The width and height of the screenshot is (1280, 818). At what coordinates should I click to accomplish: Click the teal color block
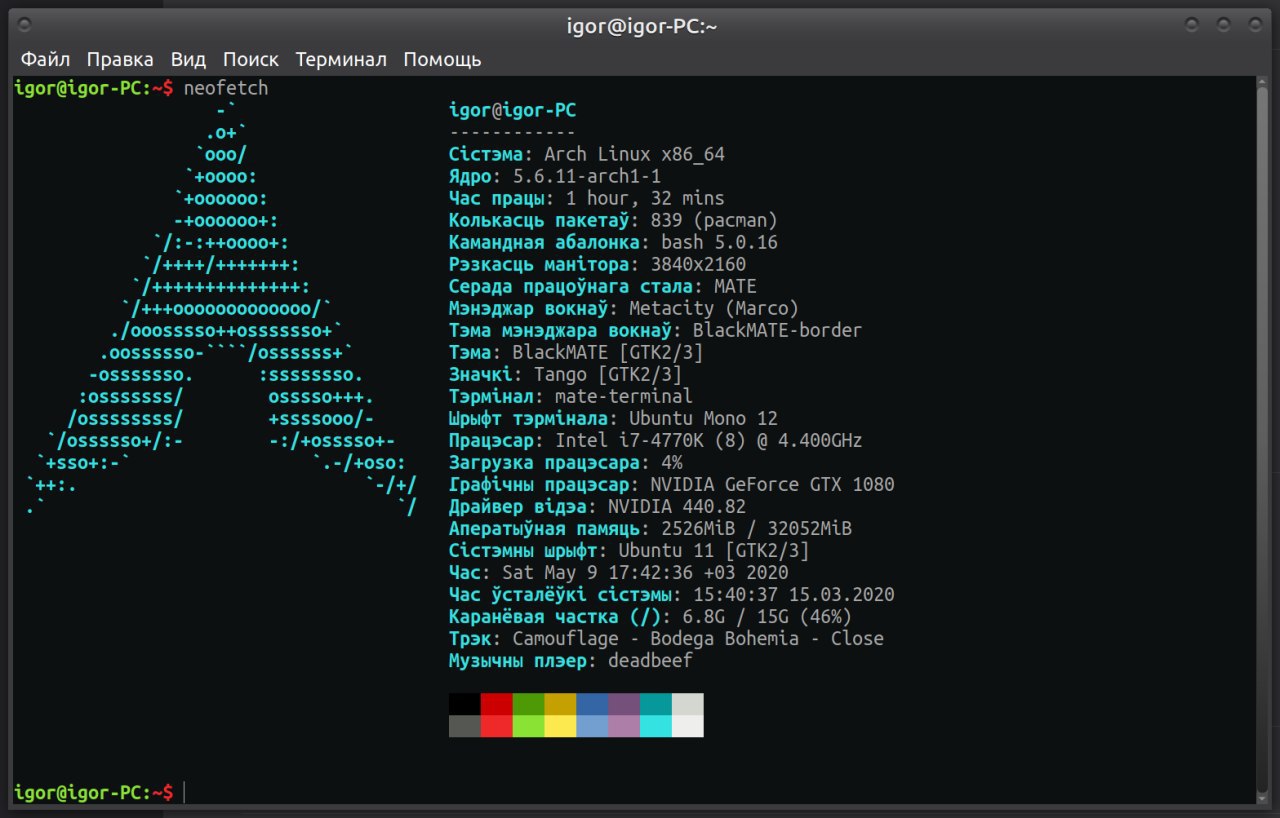pyautogui.click(x=656, y=704)
